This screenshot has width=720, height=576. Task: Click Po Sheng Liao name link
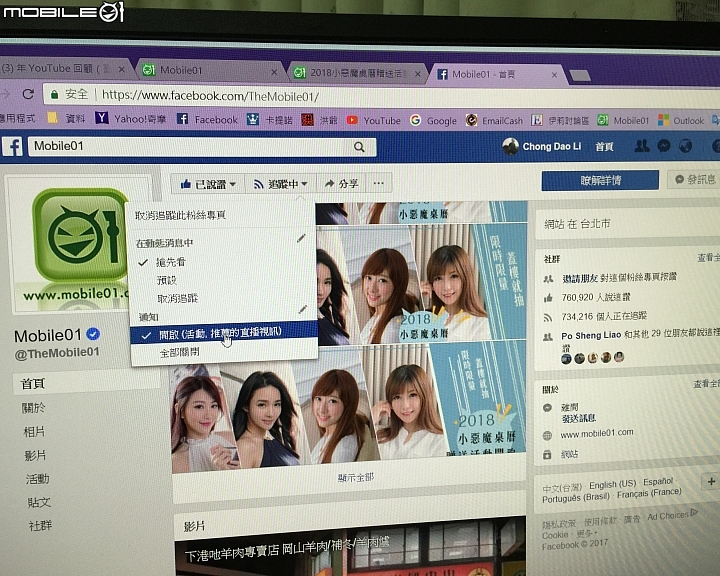pos(591,336)
